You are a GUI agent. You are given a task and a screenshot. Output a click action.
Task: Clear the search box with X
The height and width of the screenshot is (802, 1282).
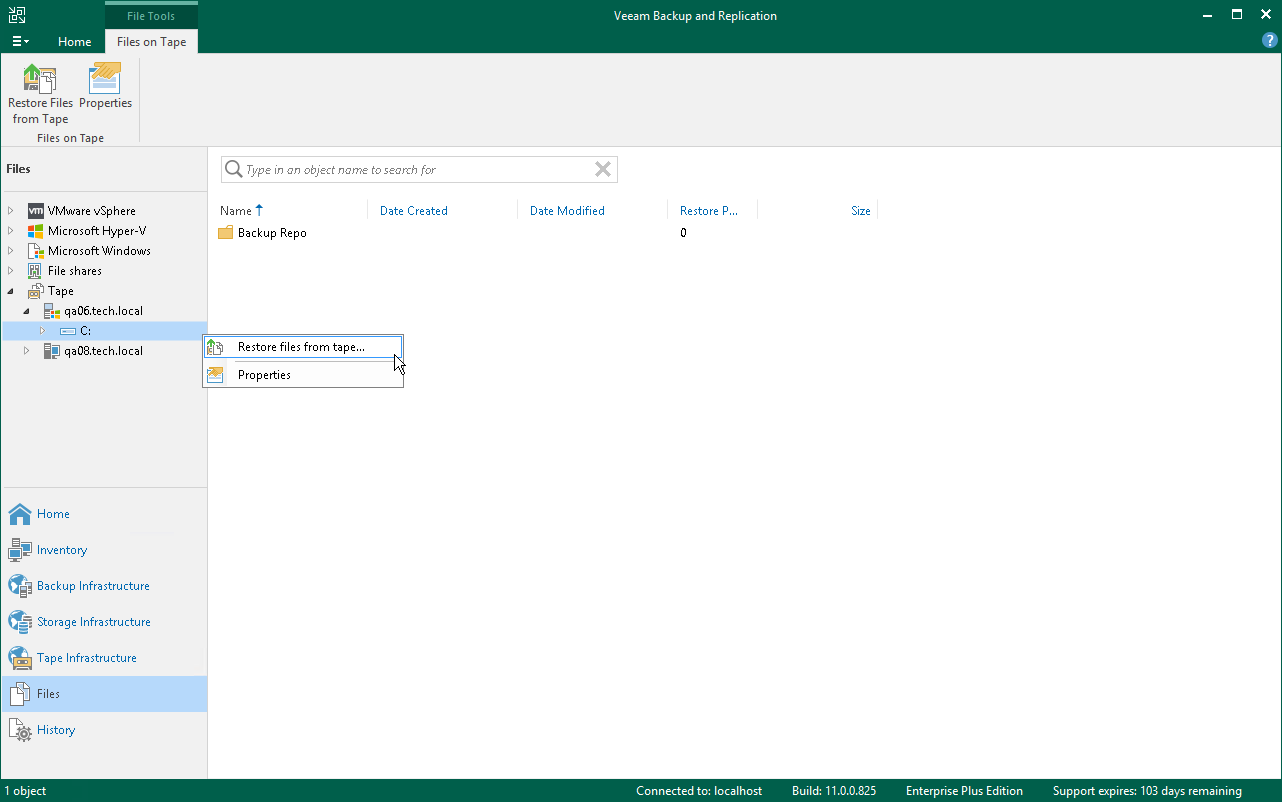tap(603, 170)
